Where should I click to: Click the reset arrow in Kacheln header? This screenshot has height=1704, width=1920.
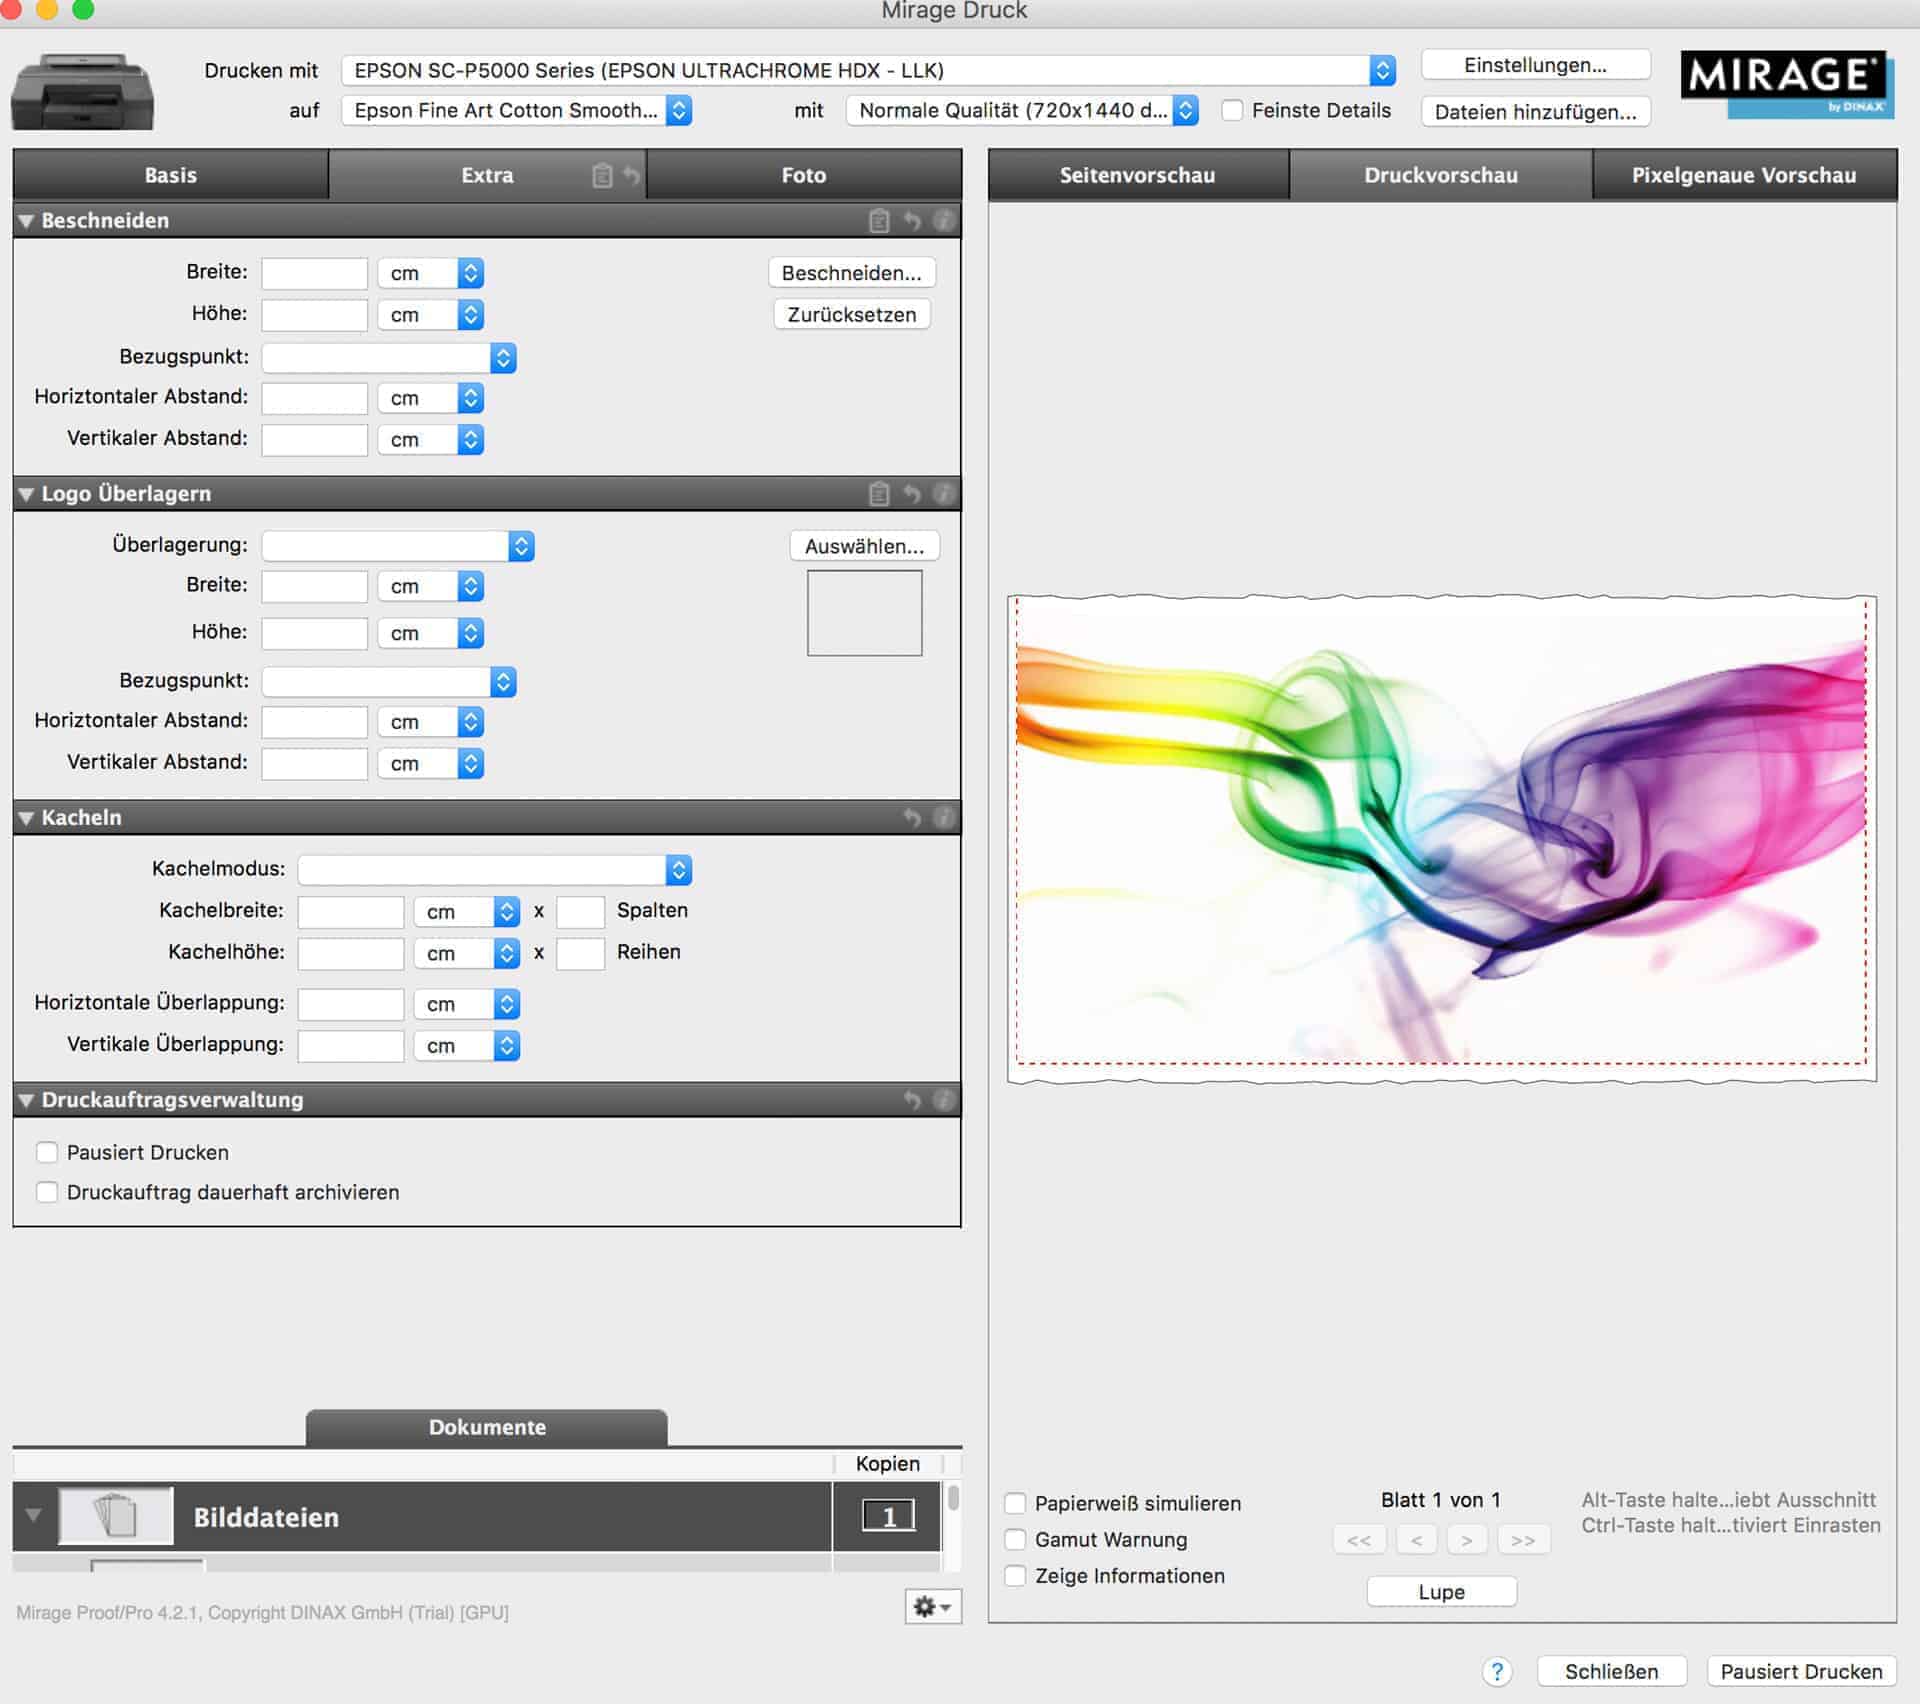click(912, 818)
